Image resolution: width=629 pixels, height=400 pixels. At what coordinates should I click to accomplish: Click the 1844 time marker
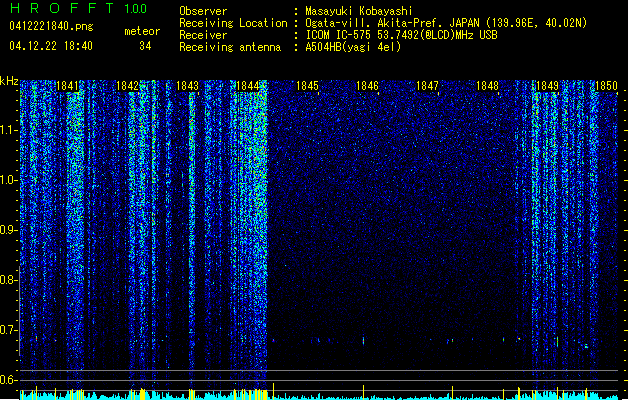[x=248, y=86]
